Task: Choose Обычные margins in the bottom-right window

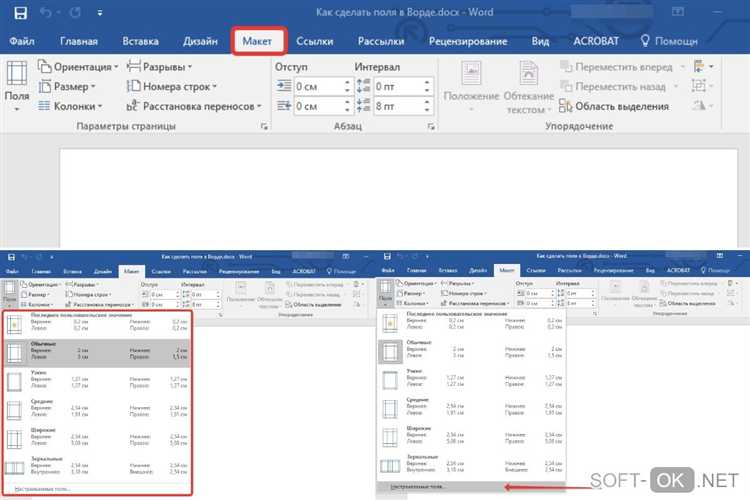Action: (x=471, y=352)
